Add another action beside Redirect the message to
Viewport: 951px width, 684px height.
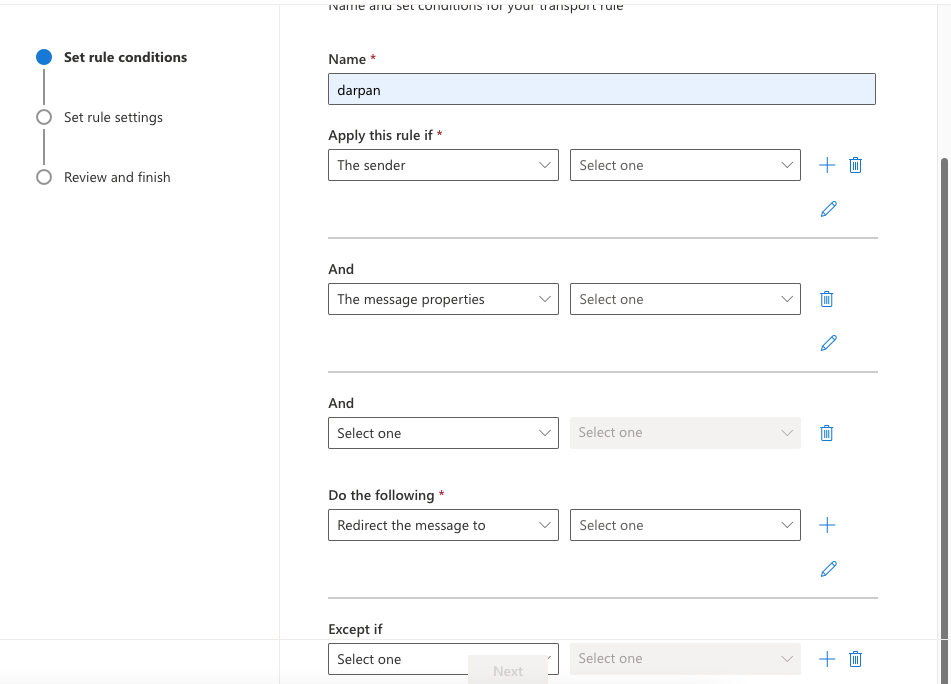click(827, 525)
